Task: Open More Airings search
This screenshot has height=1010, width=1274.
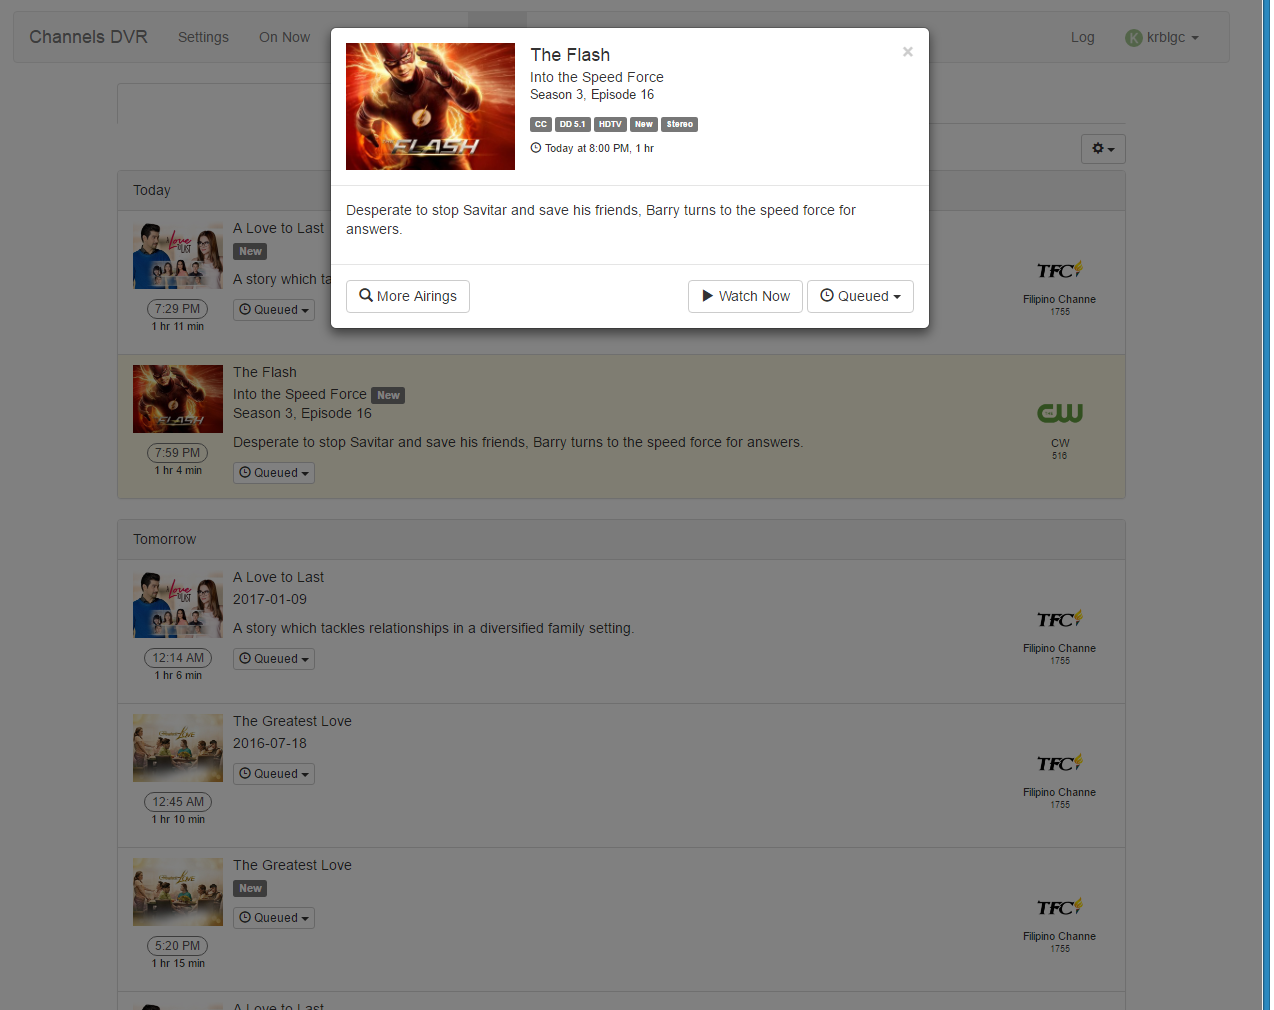Action: pos(408,296)
